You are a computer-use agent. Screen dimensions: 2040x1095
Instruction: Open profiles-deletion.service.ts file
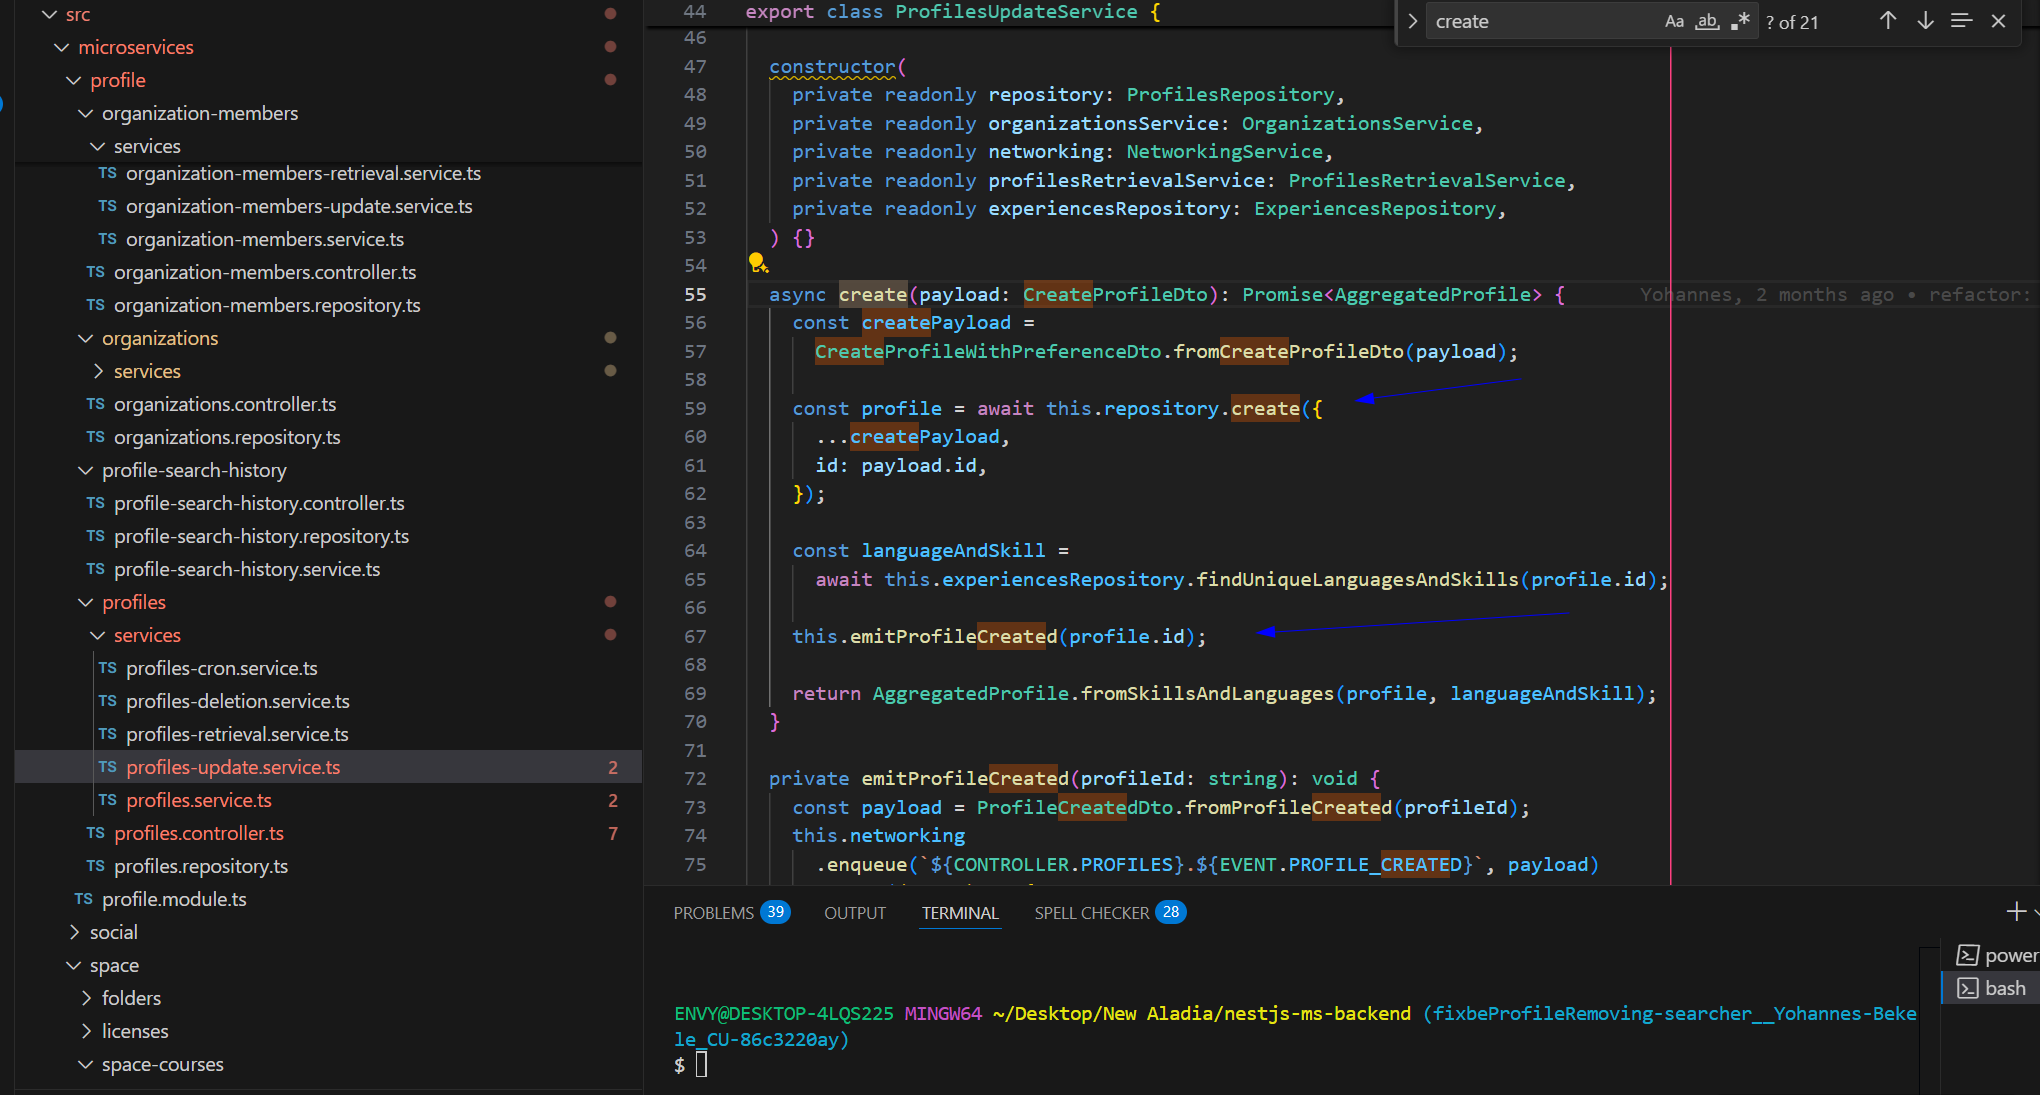pyautogui.click(x=238, y=701)
